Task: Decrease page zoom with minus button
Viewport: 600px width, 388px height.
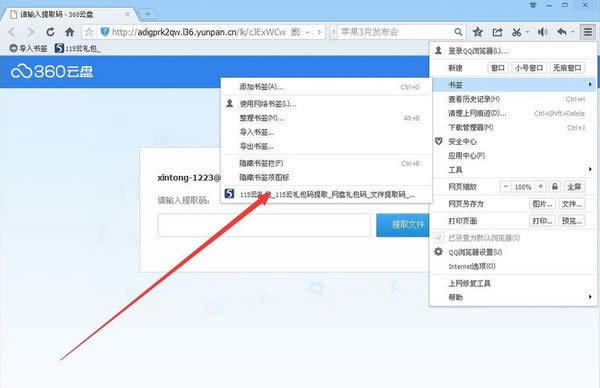Action: click(x=506, y=187)
